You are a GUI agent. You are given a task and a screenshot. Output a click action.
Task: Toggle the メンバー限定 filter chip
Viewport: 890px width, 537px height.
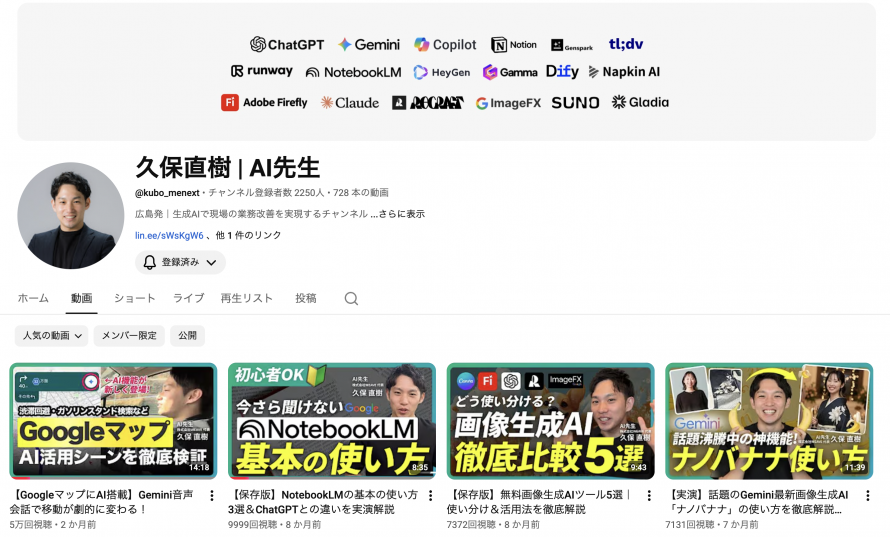(x=129, y=336)
